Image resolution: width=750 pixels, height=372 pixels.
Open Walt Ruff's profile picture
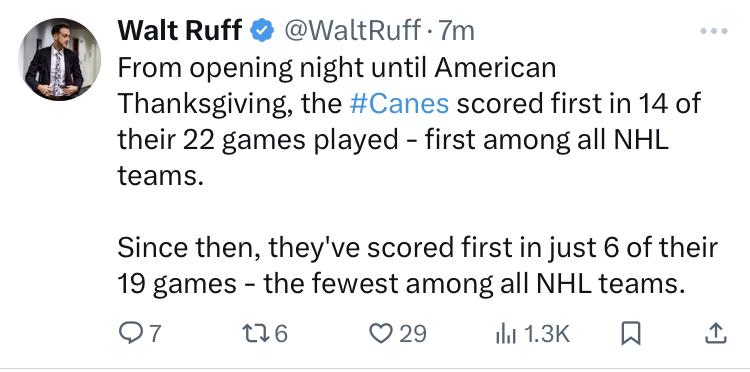(x=59, y=59)
